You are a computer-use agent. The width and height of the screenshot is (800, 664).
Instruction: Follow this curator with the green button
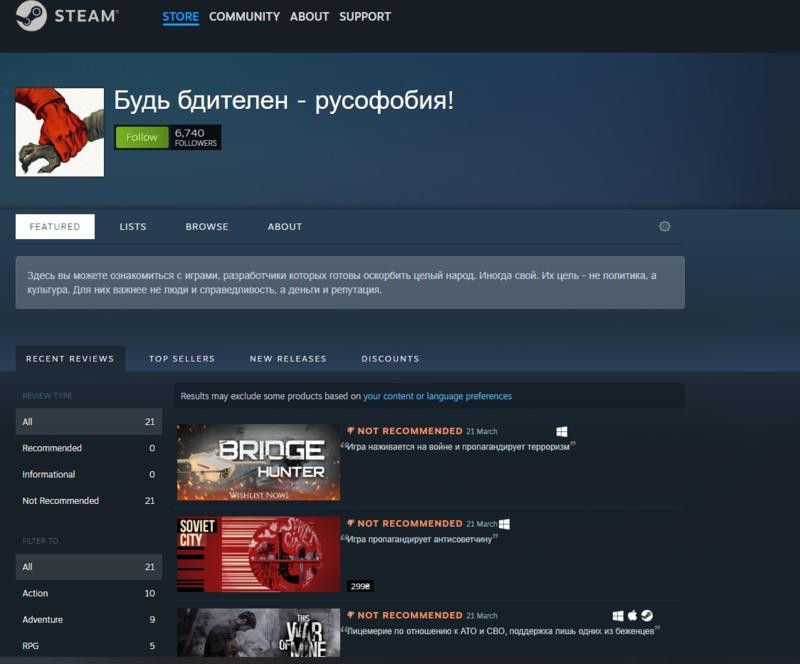(x=142, y=137)
